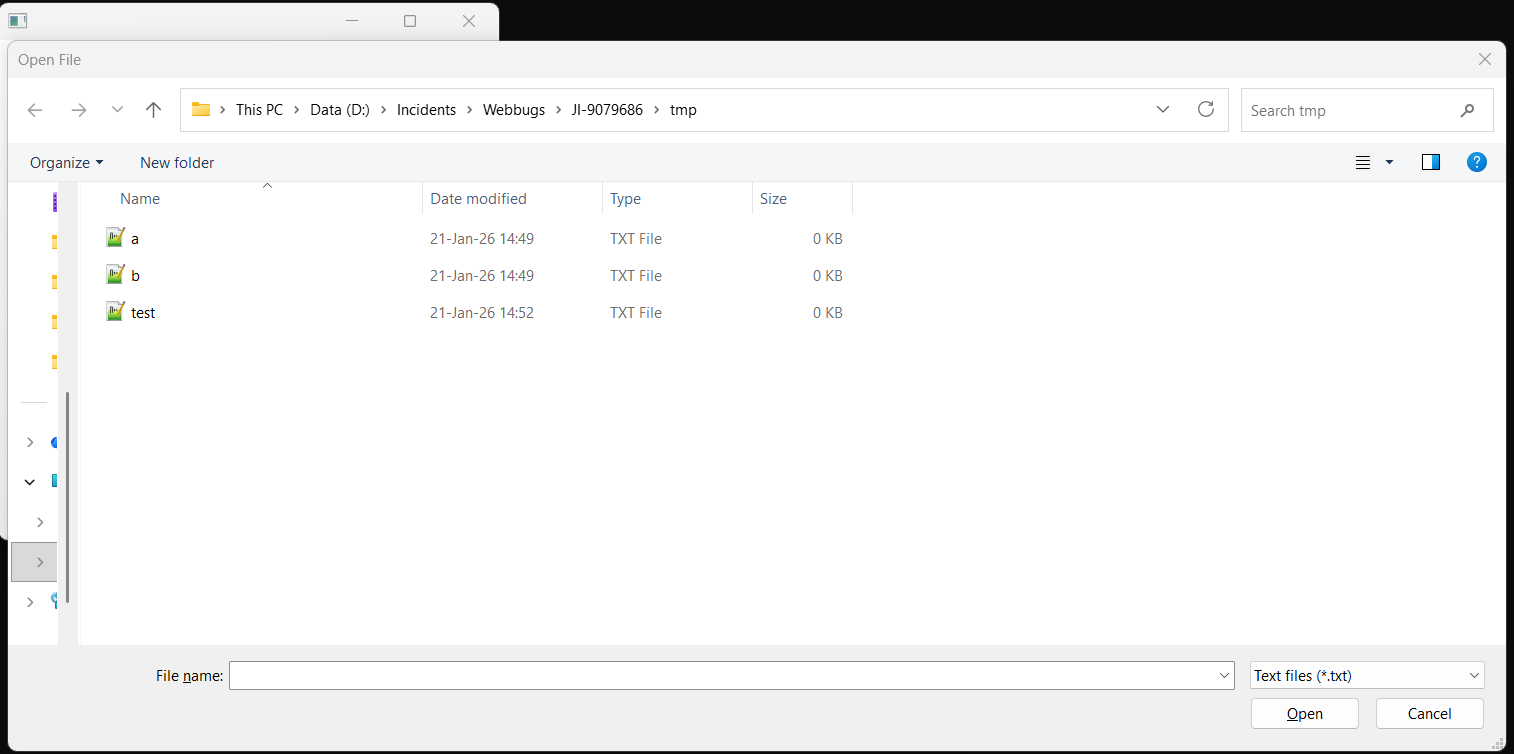Screen dimensions: 1514x754
Task: Navigate to Incidents breadcrumb
Action: (426, 110)
